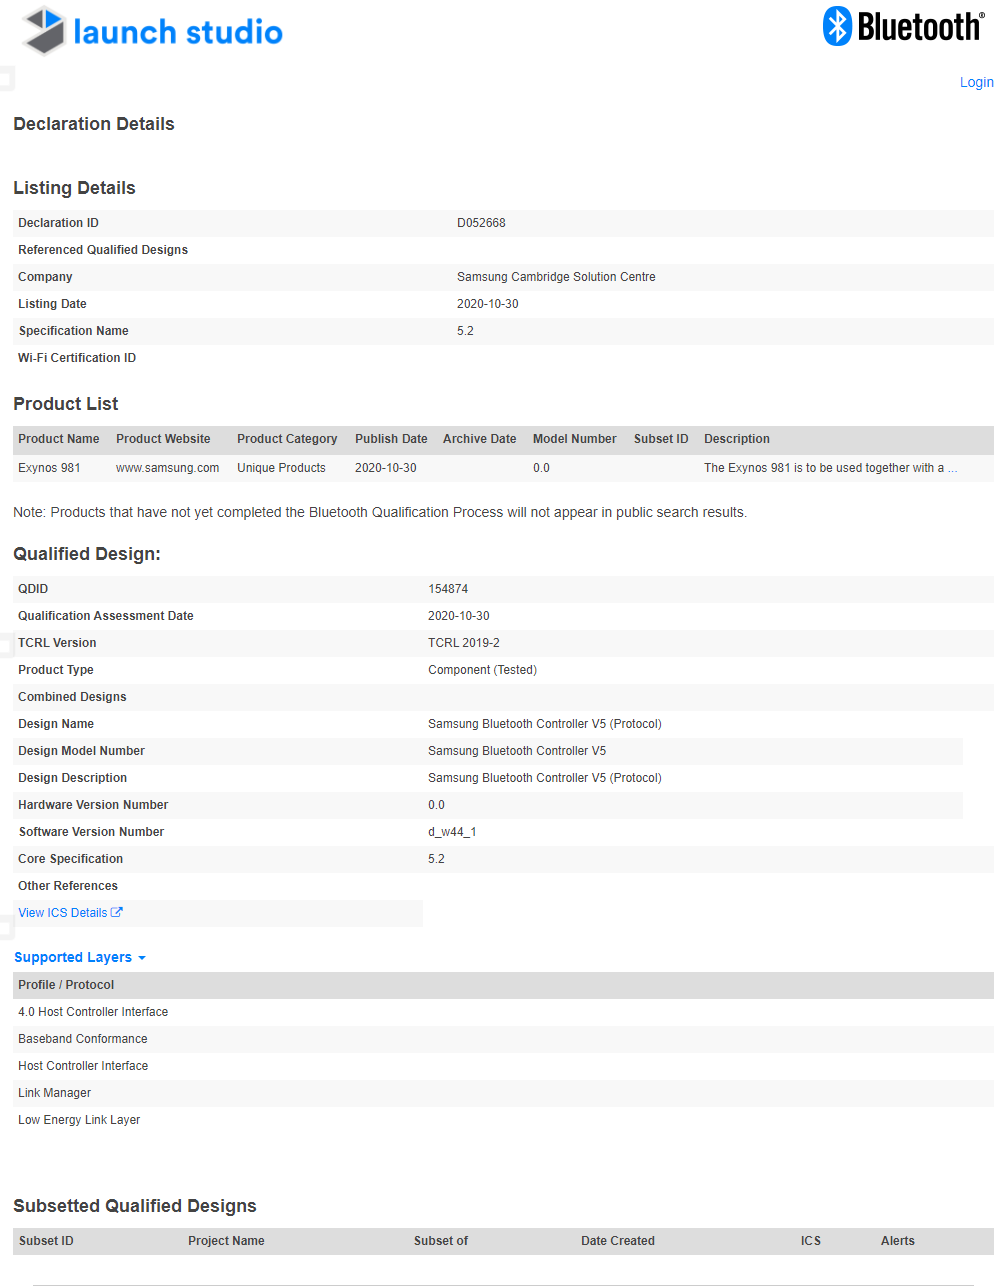
Task: Click the Supported Layers caret arrow
Action: pyautogui.click(x=142, y=958)
